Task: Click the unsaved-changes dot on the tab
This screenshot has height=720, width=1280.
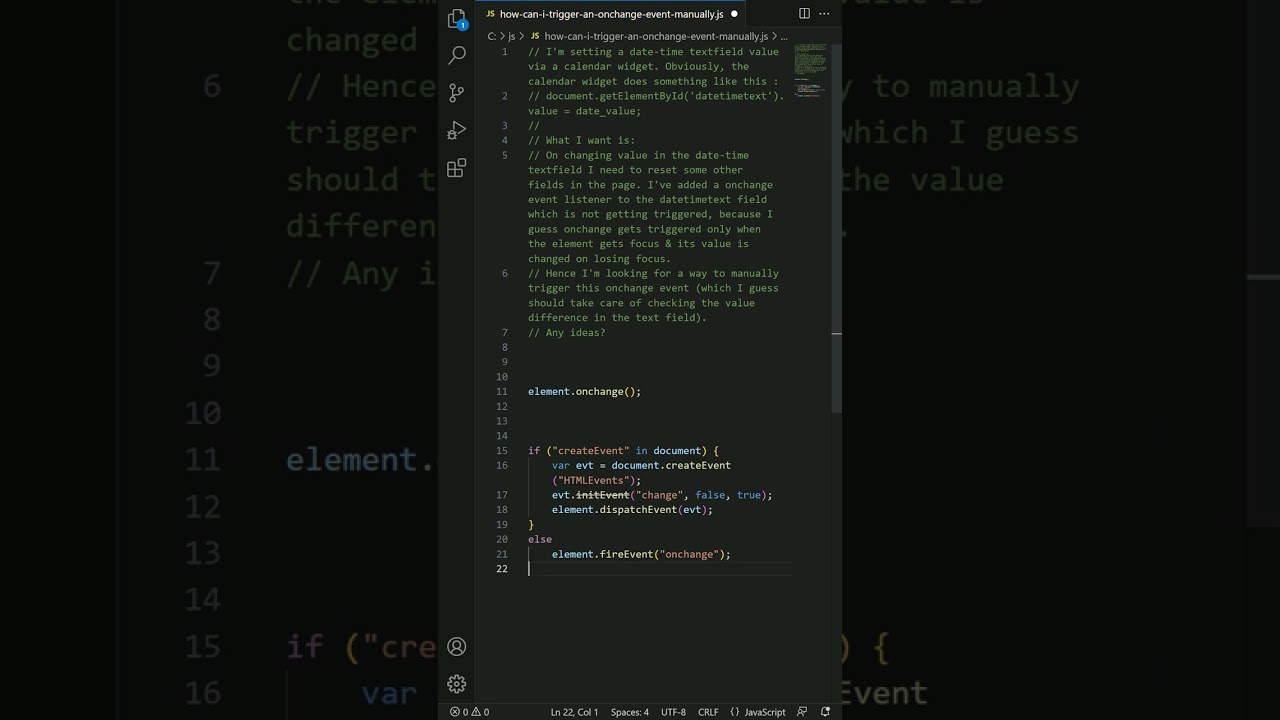Action: (734, 14)
